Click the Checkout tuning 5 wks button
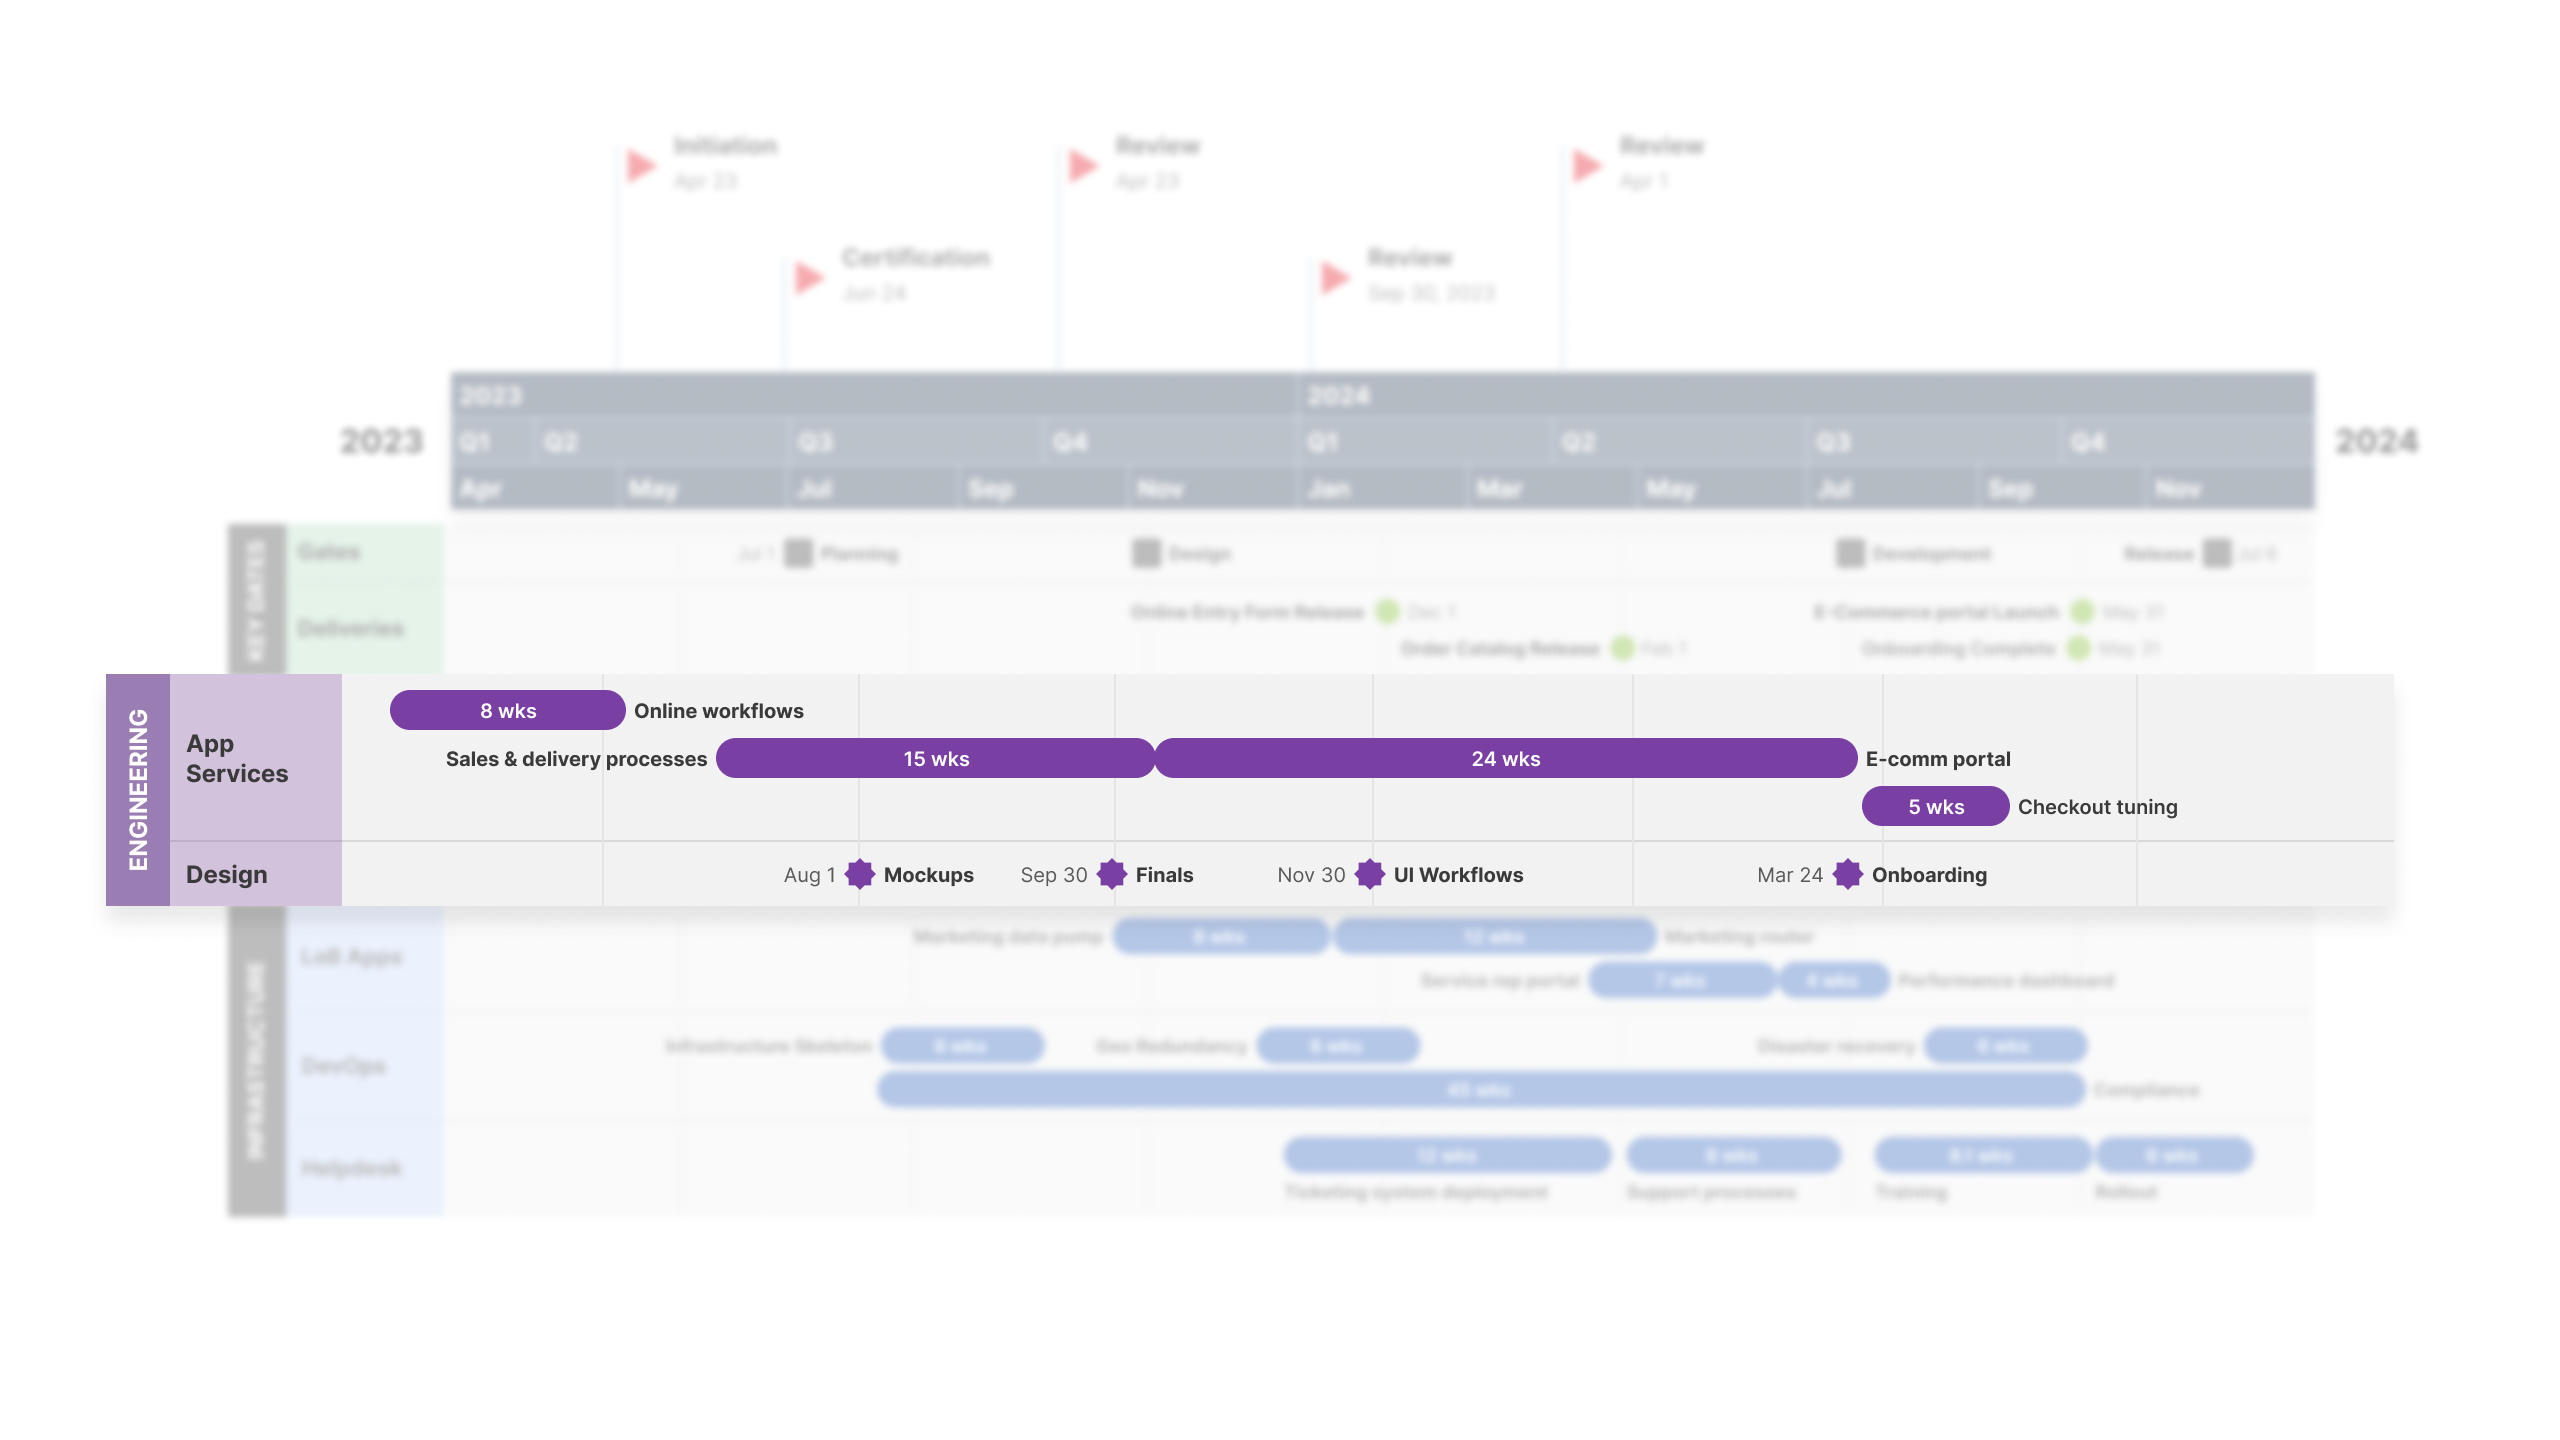Screen dimensions: 2560x1440 (x=1934, y=805)
